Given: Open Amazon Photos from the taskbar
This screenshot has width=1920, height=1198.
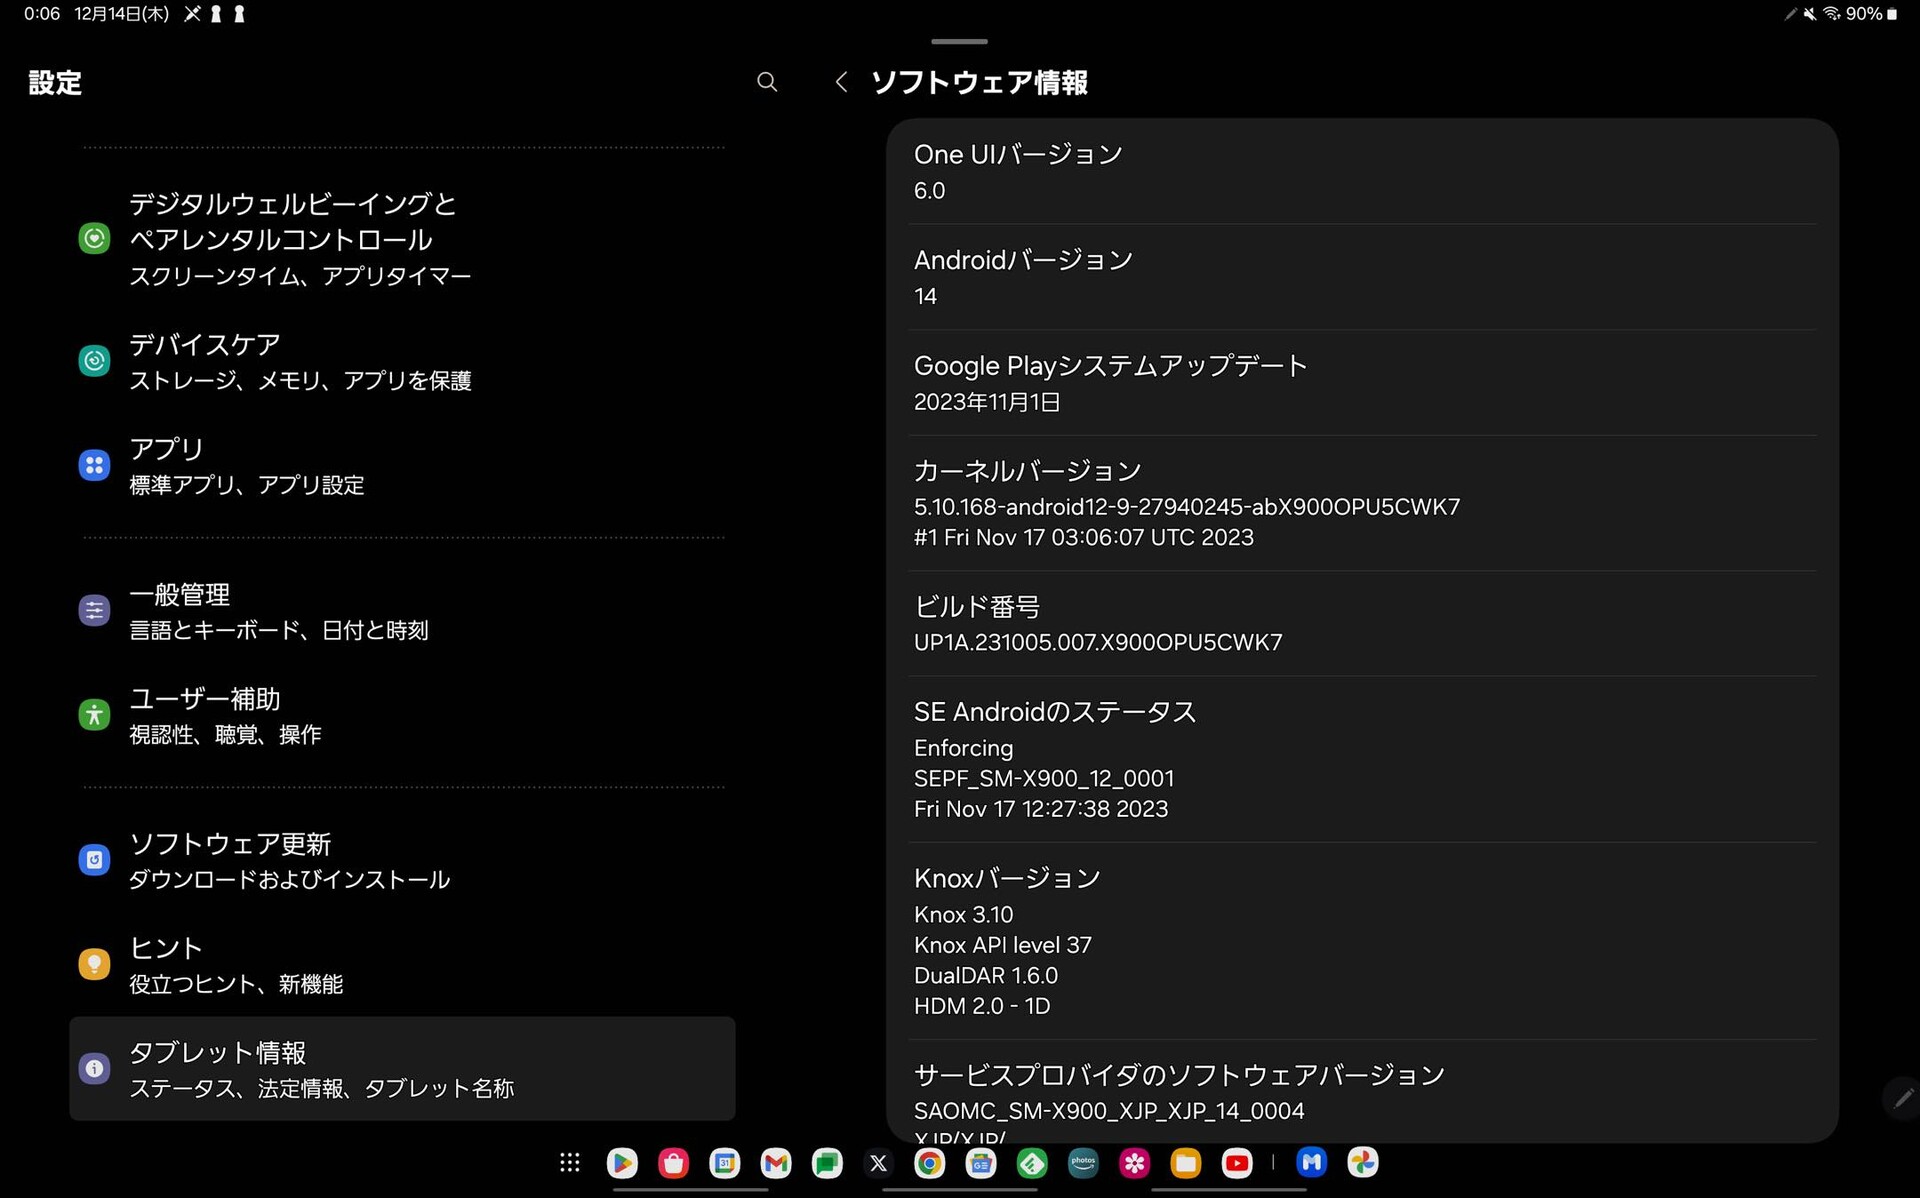Looking at the screenshot, I should point(1083,1162).
